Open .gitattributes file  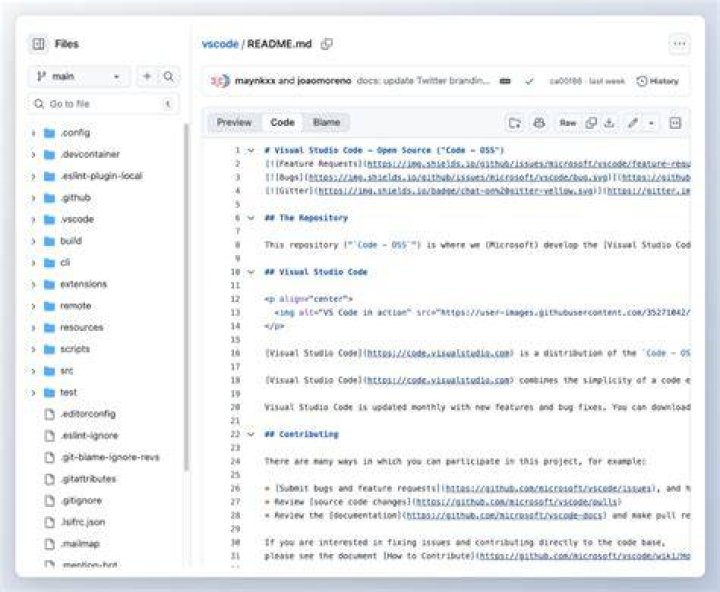pyautogui.click(x=88, y=479)
